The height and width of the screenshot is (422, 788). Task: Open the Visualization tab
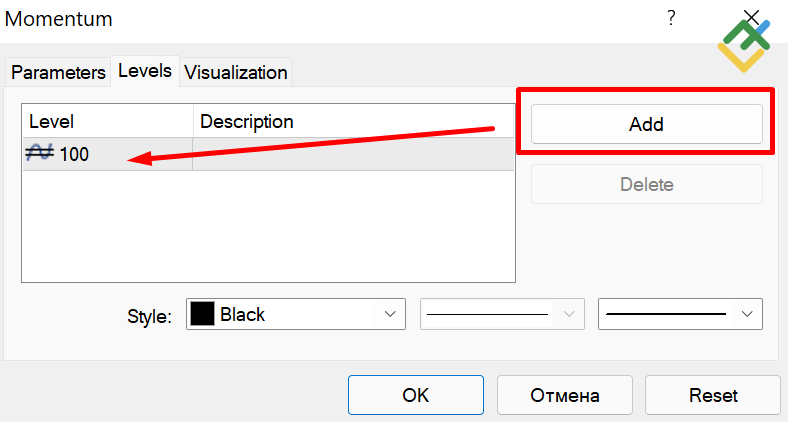click(236, 72)
